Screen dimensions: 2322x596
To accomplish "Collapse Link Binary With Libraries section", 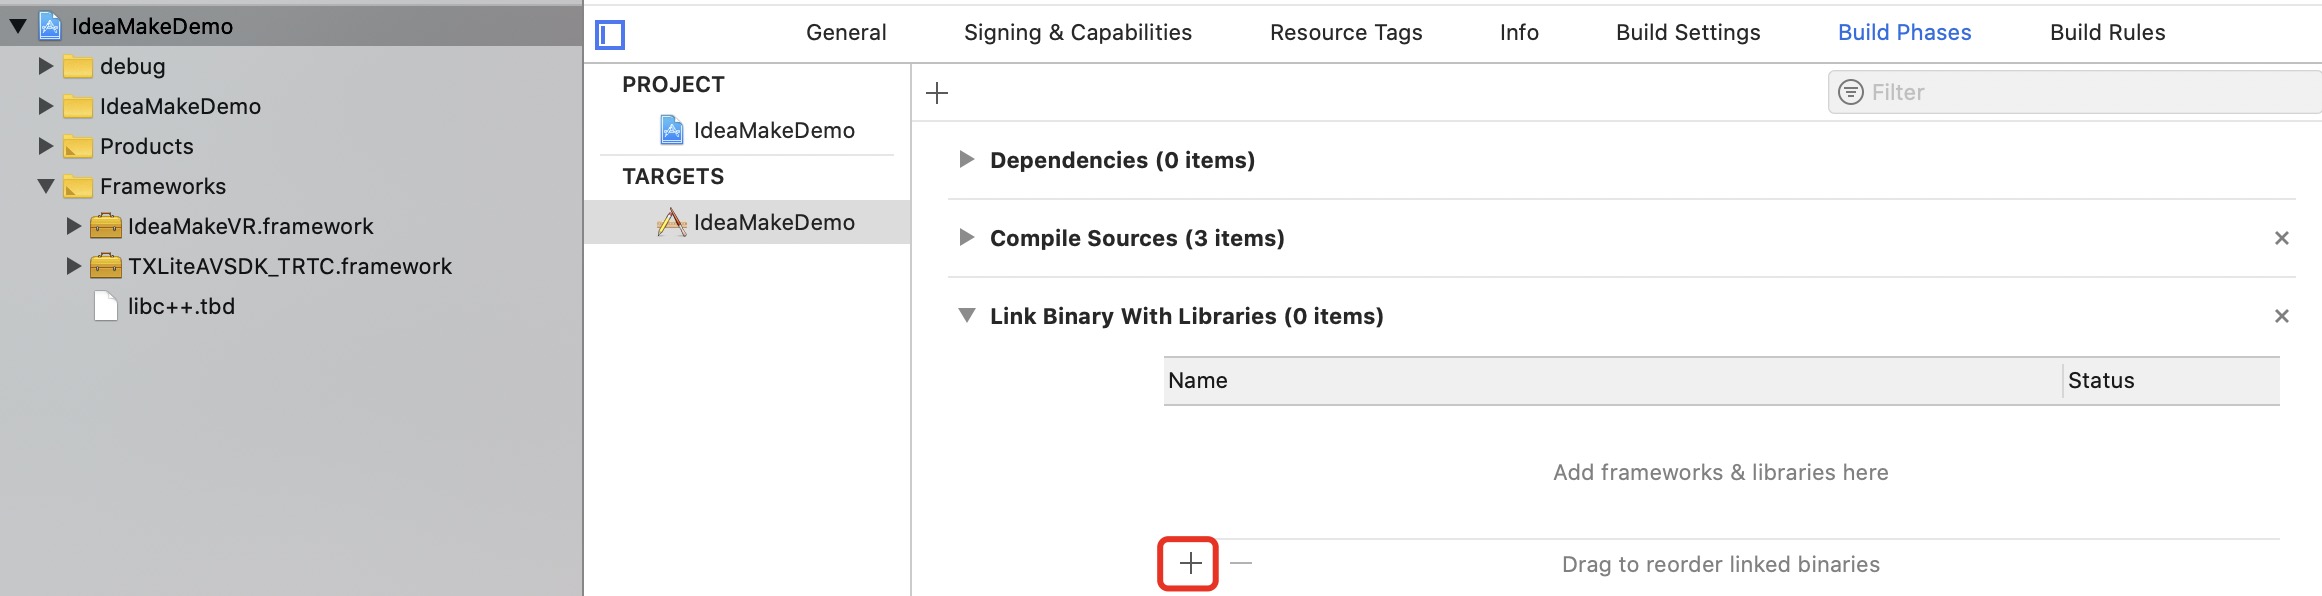I will click(x=966, y=316).
